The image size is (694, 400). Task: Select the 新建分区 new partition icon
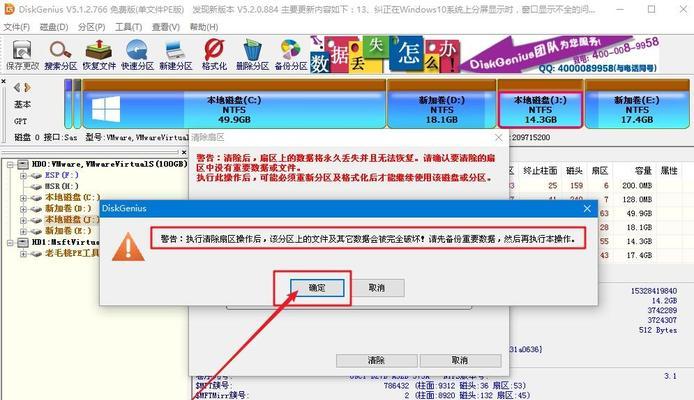coord(176,55)
